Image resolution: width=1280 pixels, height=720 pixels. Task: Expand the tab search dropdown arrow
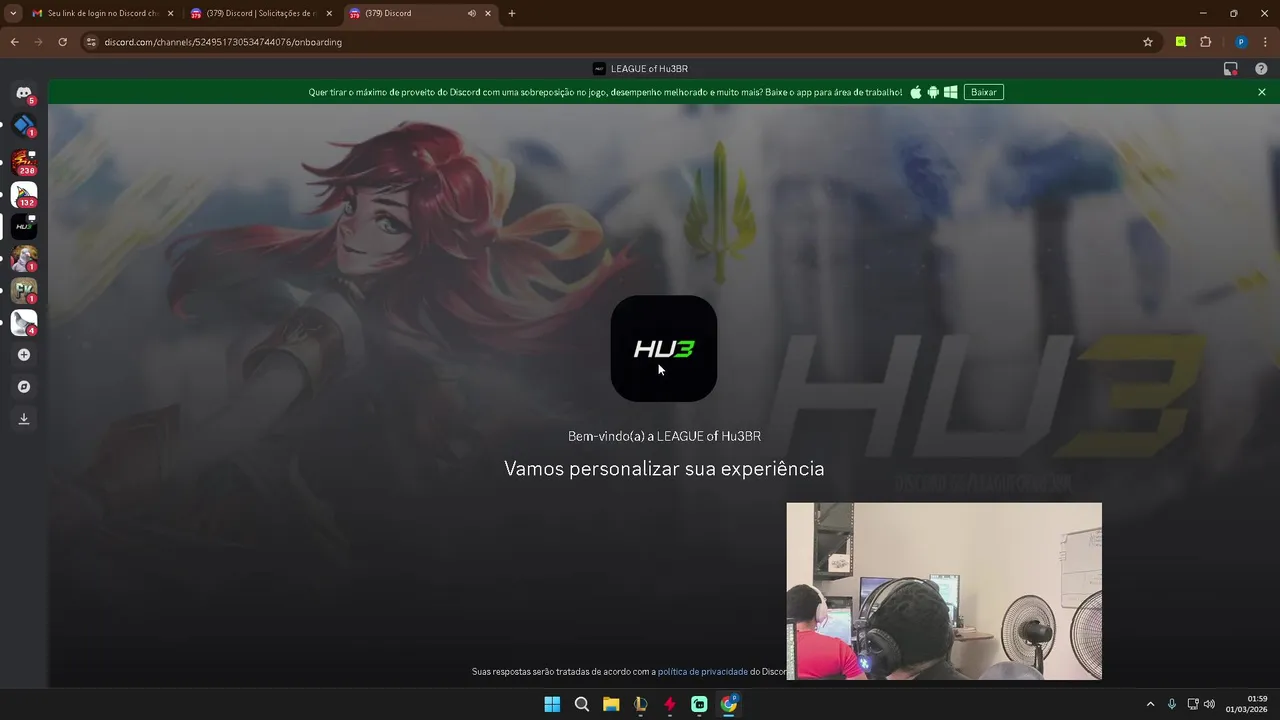tap(13, 13)
